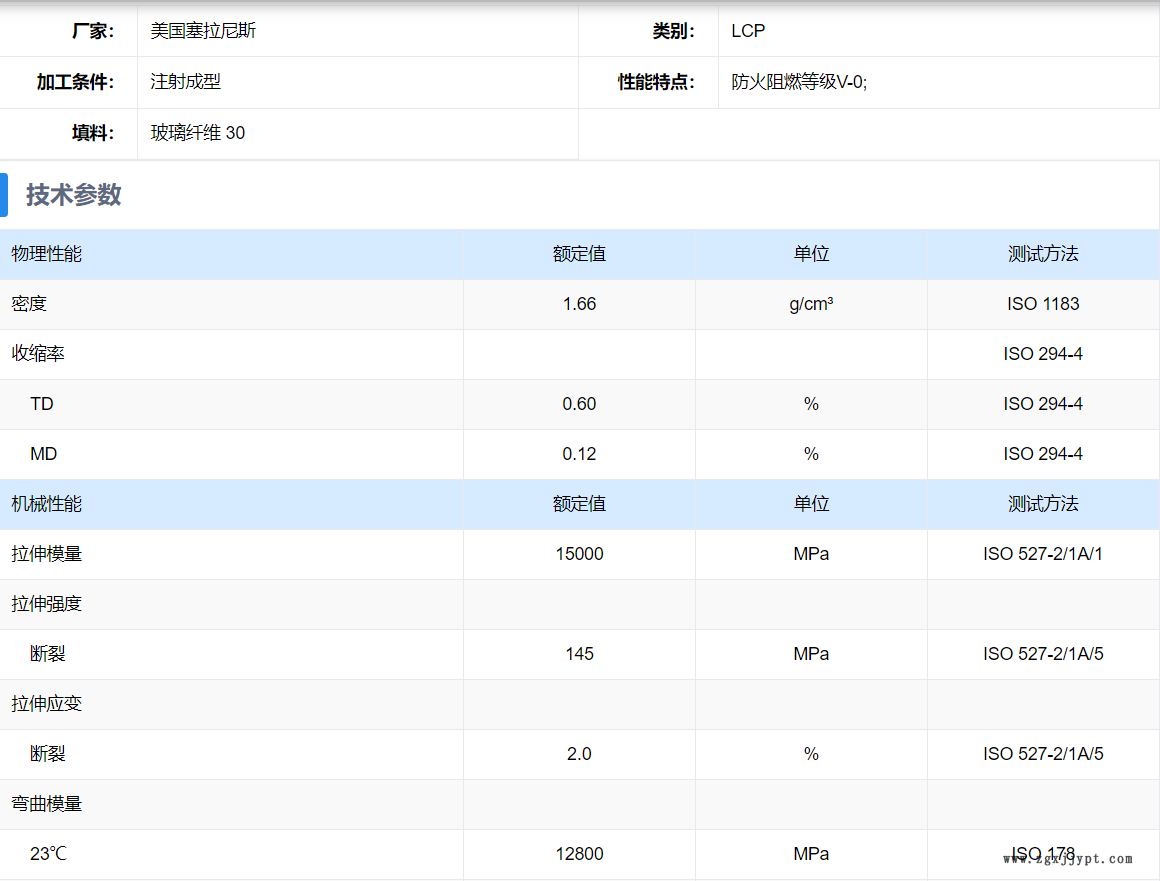This screenshot has width=1160, height=881.
Task: Select the filler value 玻璃纤维 30
Action: 198,133
